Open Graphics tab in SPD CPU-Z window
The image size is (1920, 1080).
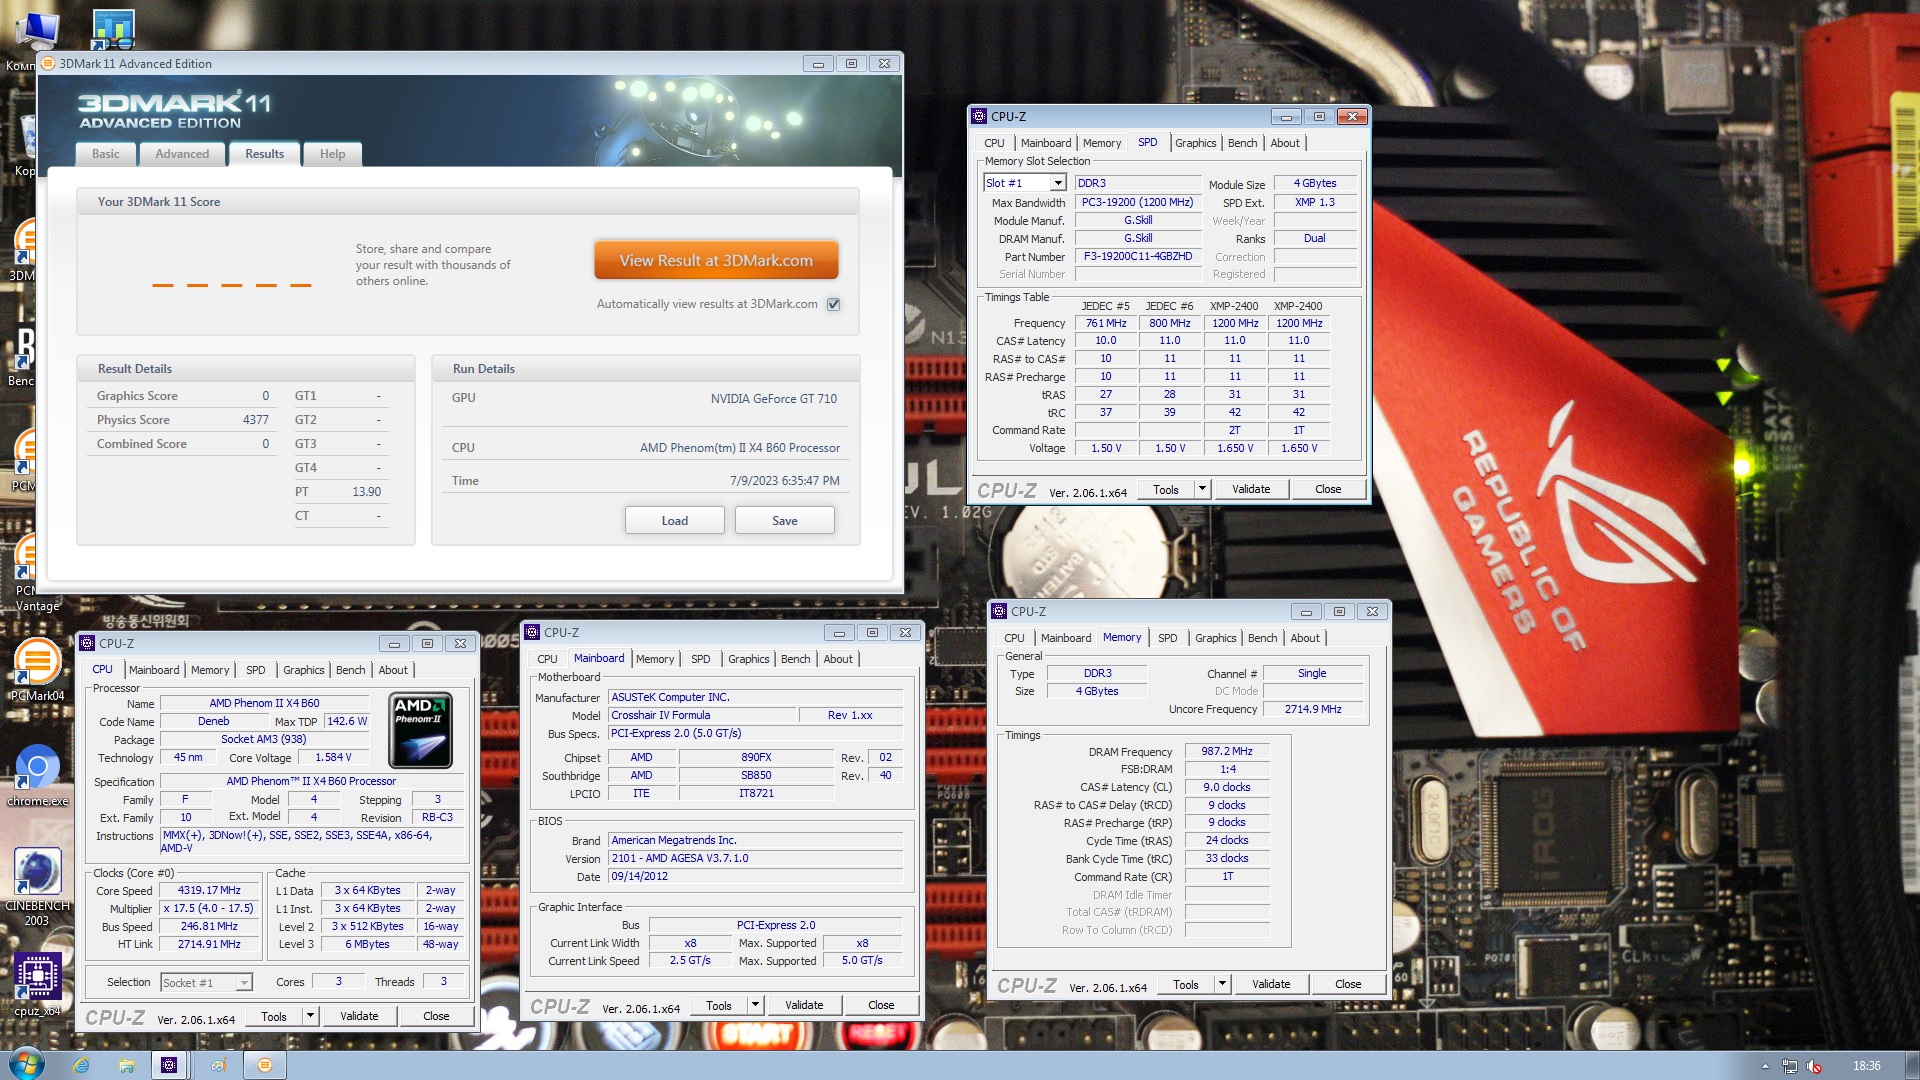point(1195,143)
